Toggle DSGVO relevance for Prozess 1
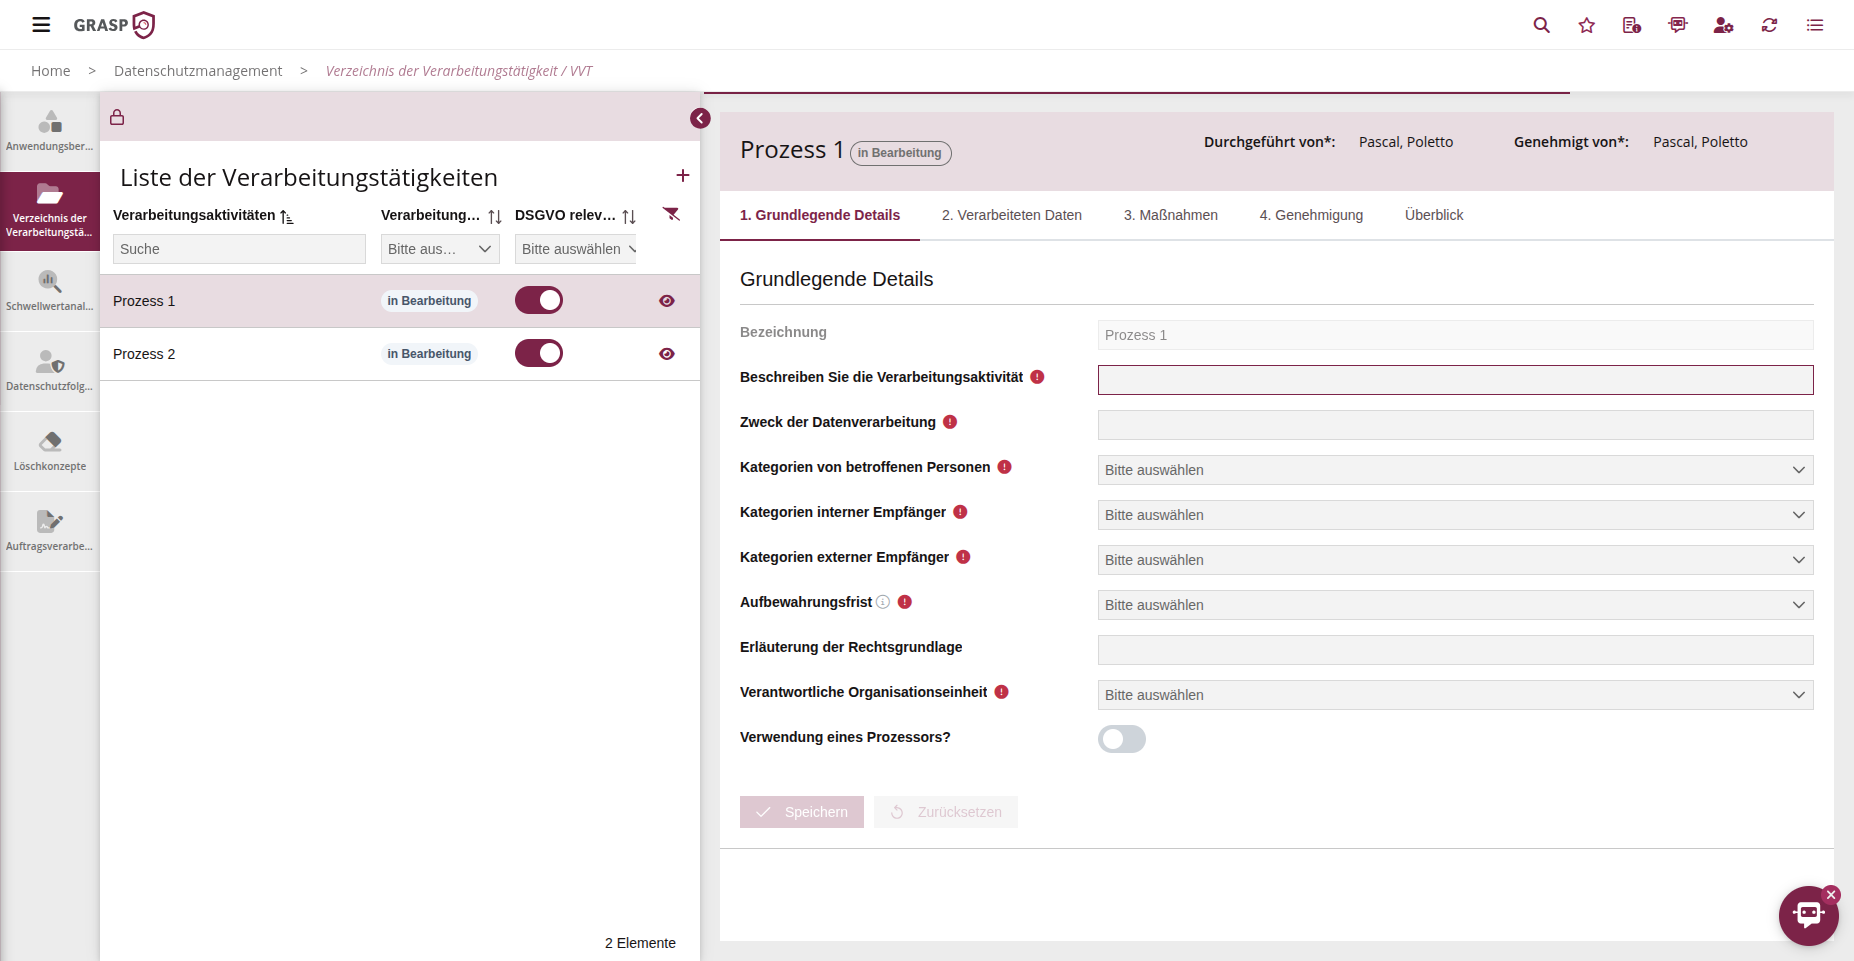This screenshot has height=961, width=1854. pos(539,301)
